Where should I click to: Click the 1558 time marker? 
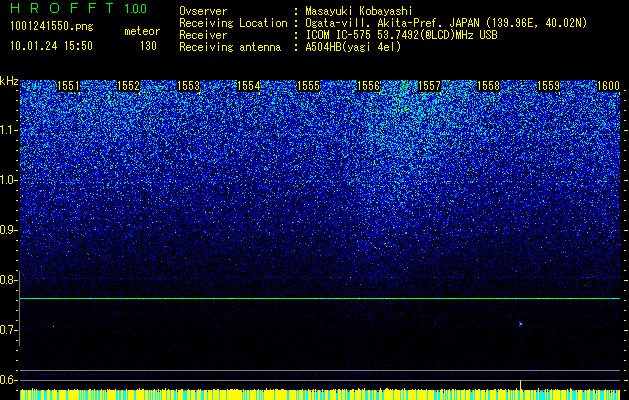[x=489, y=86]
